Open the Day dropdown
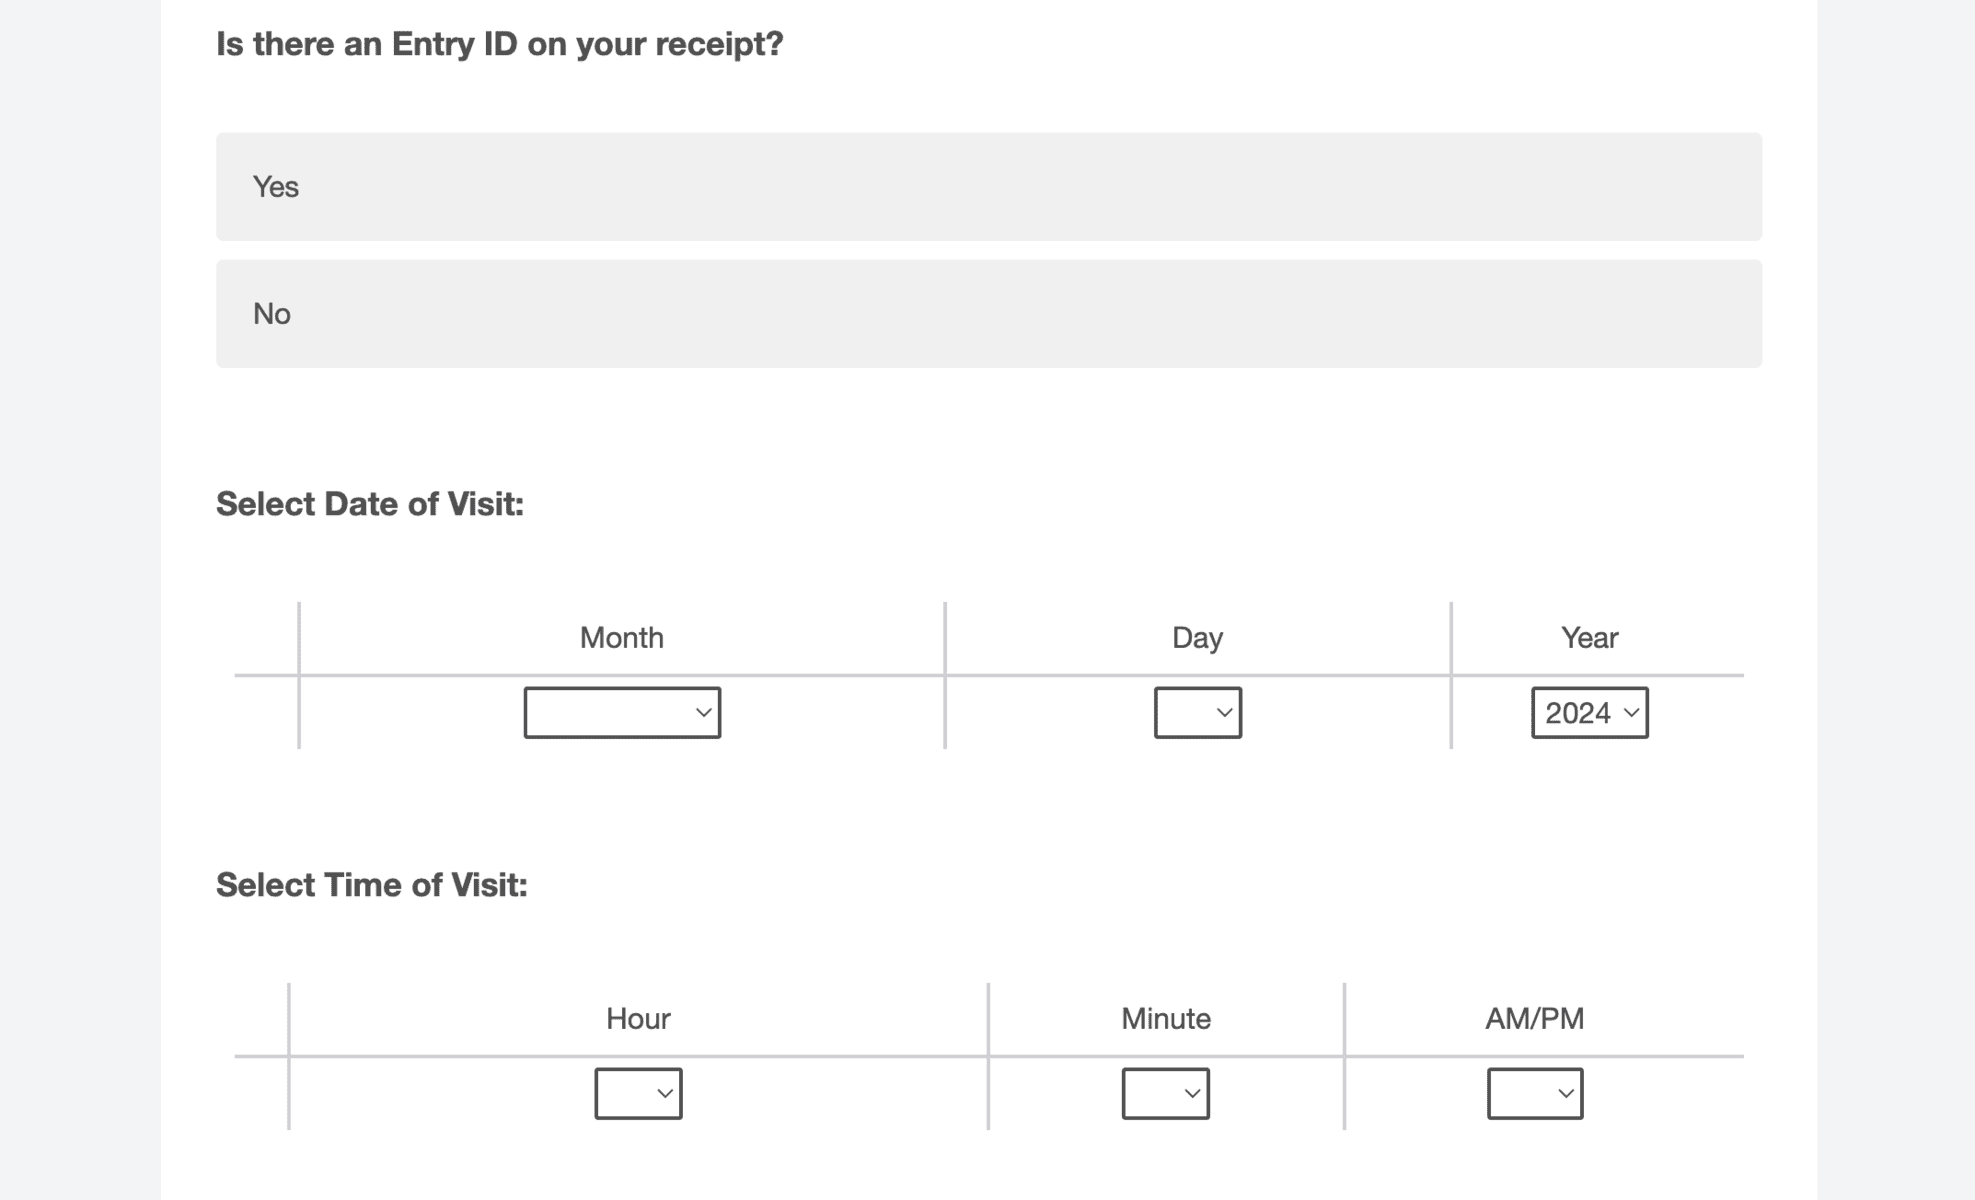 point(1197,713)
